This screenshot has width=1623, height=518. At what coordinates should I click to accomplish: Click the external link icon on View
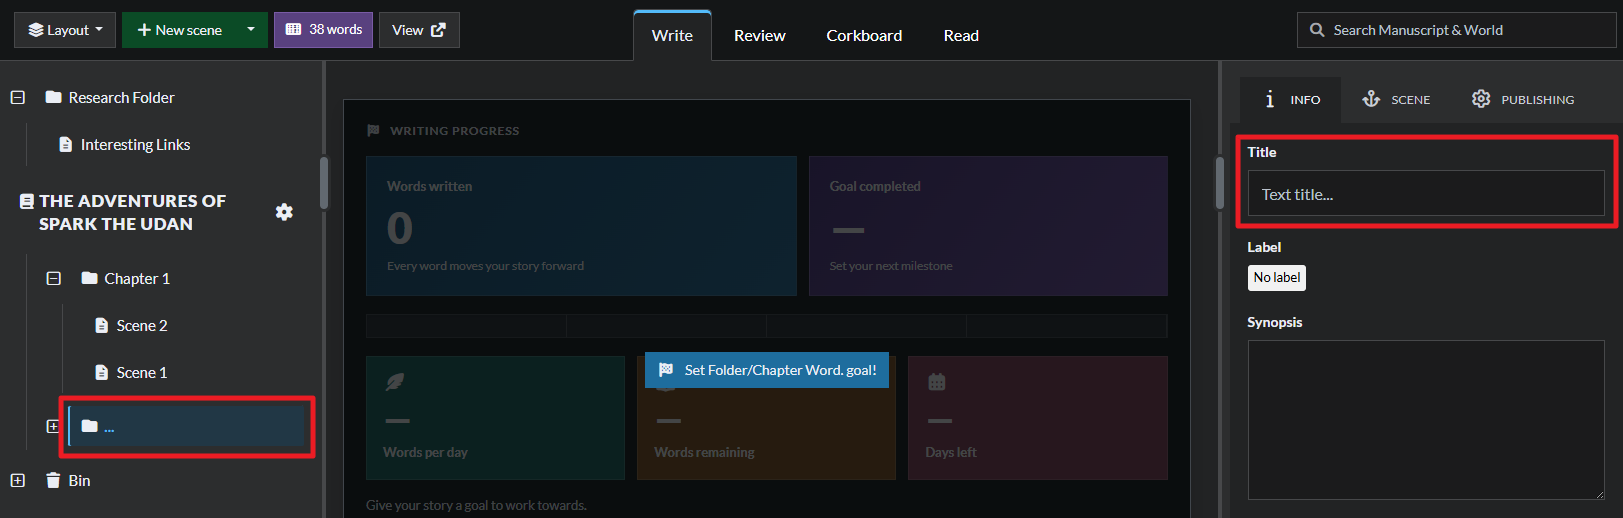point(438,30)
